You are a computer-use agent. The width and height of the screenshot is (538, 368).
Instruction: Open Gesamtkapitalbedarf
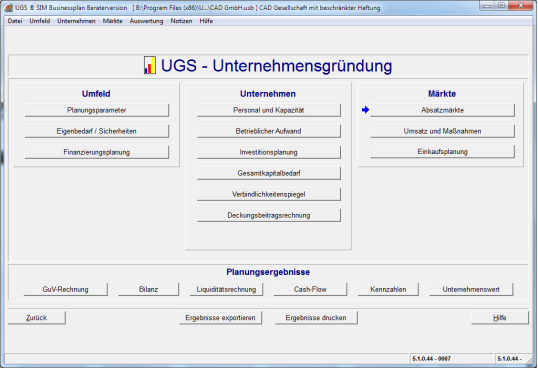point(269,173)
